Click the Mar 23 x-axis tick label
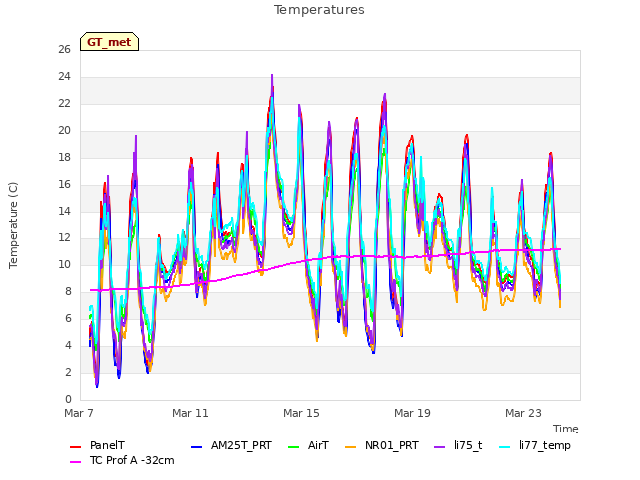The image size is (640, 480). click(523, 413)
